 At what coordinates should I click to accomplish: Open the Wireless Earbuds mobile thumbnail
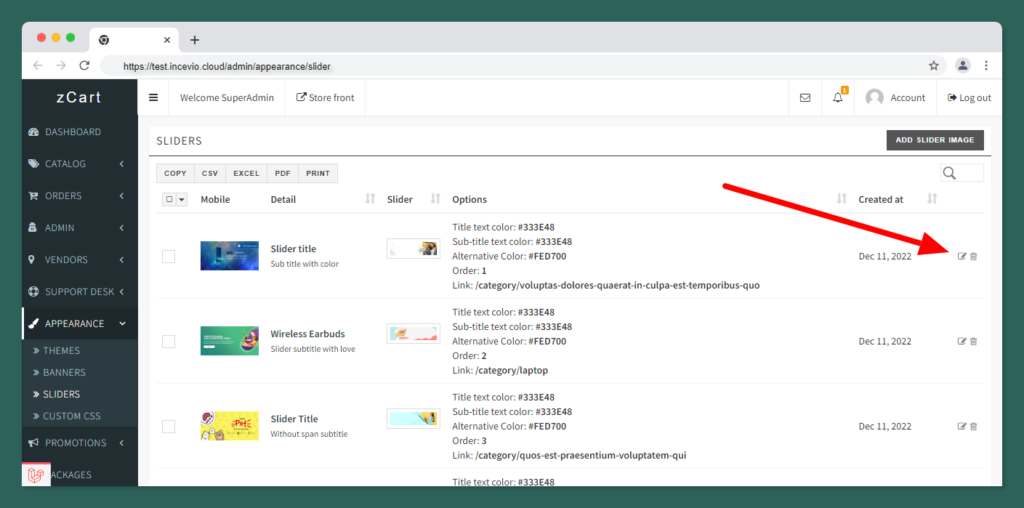pyautogui.click(x=229, y=341)
